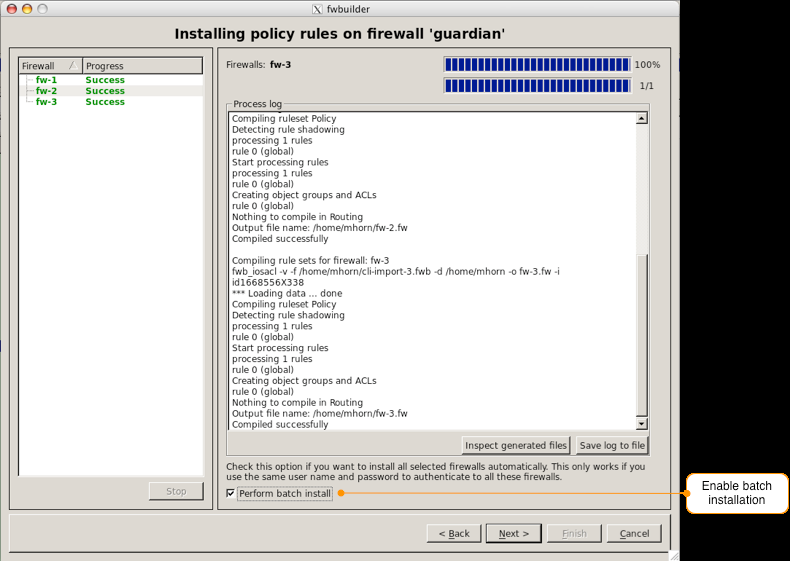
Task: Click the Back button
Action: click(454, 533)
